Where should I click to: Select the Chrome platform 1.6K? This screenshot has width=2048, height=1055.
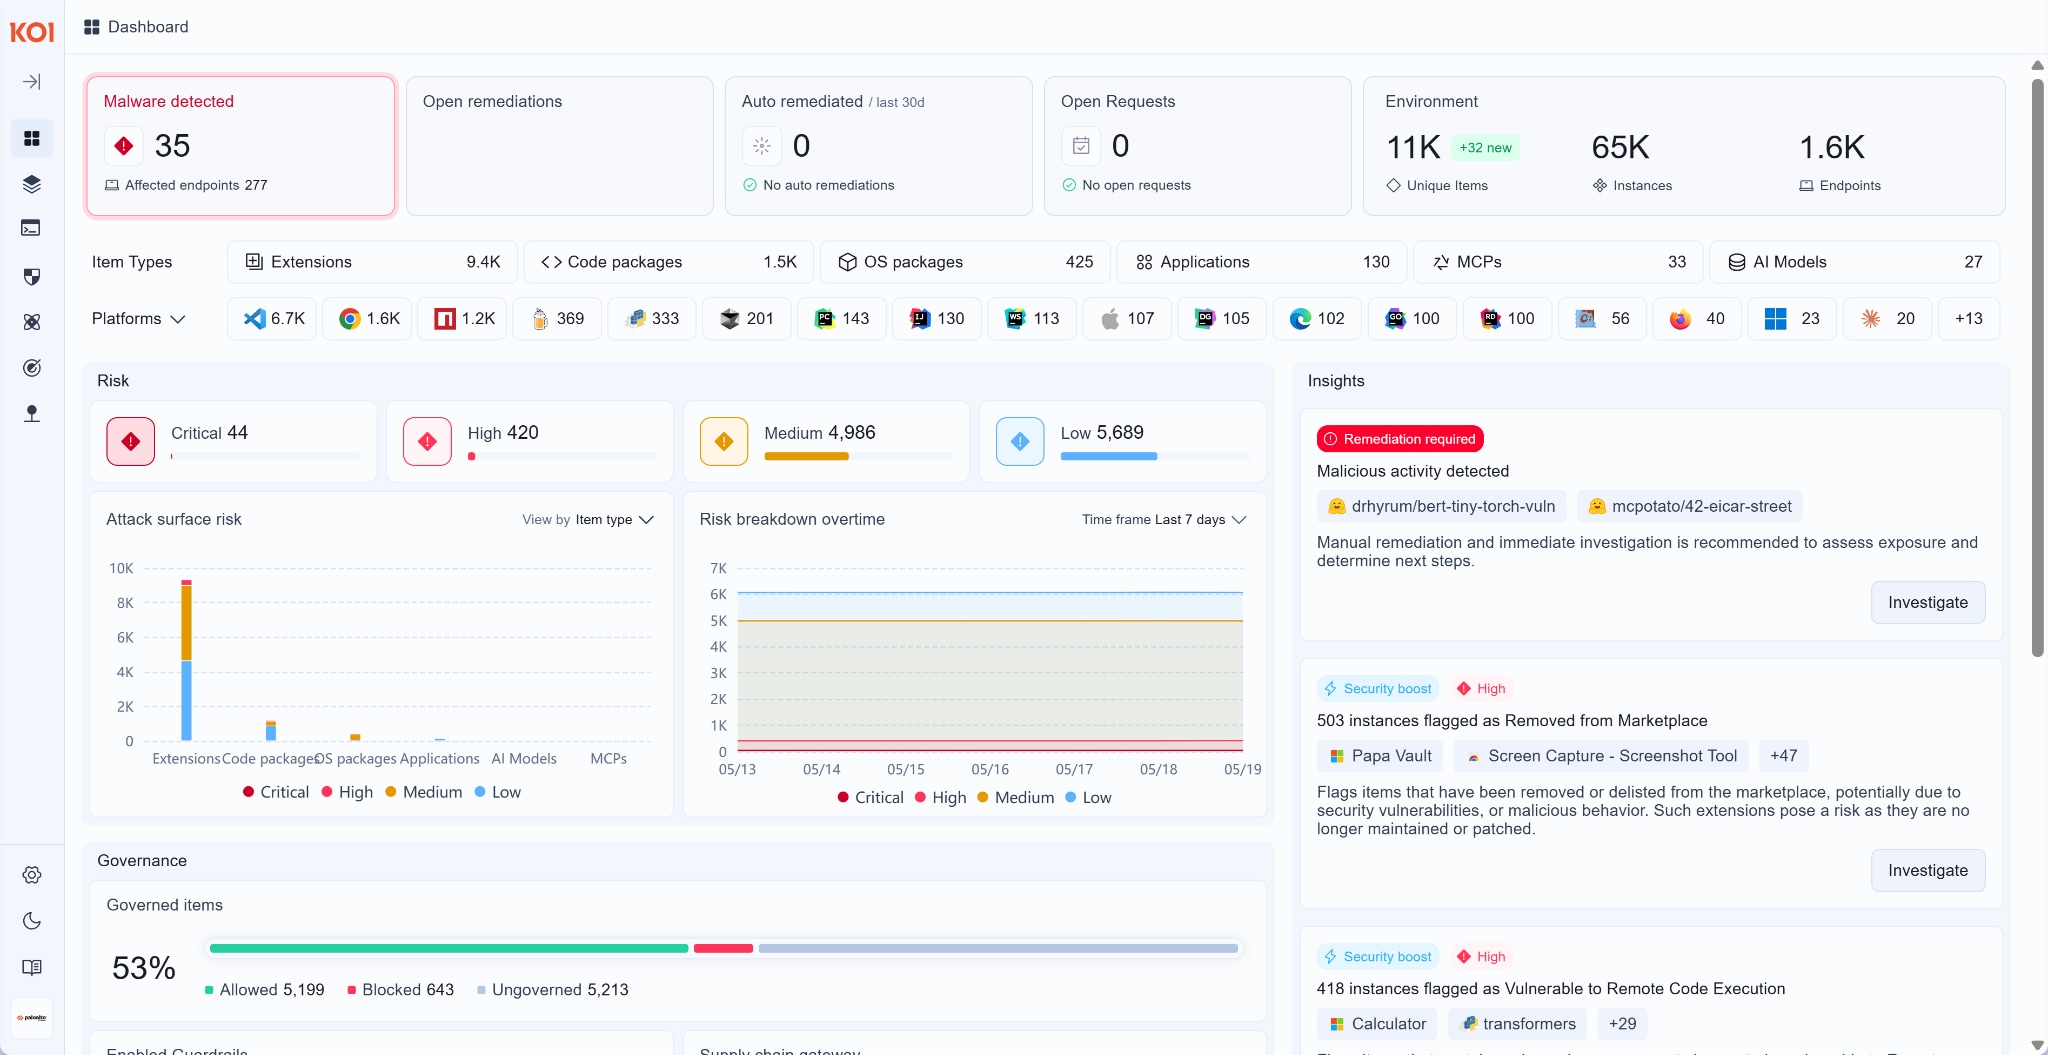pos(369,319)
